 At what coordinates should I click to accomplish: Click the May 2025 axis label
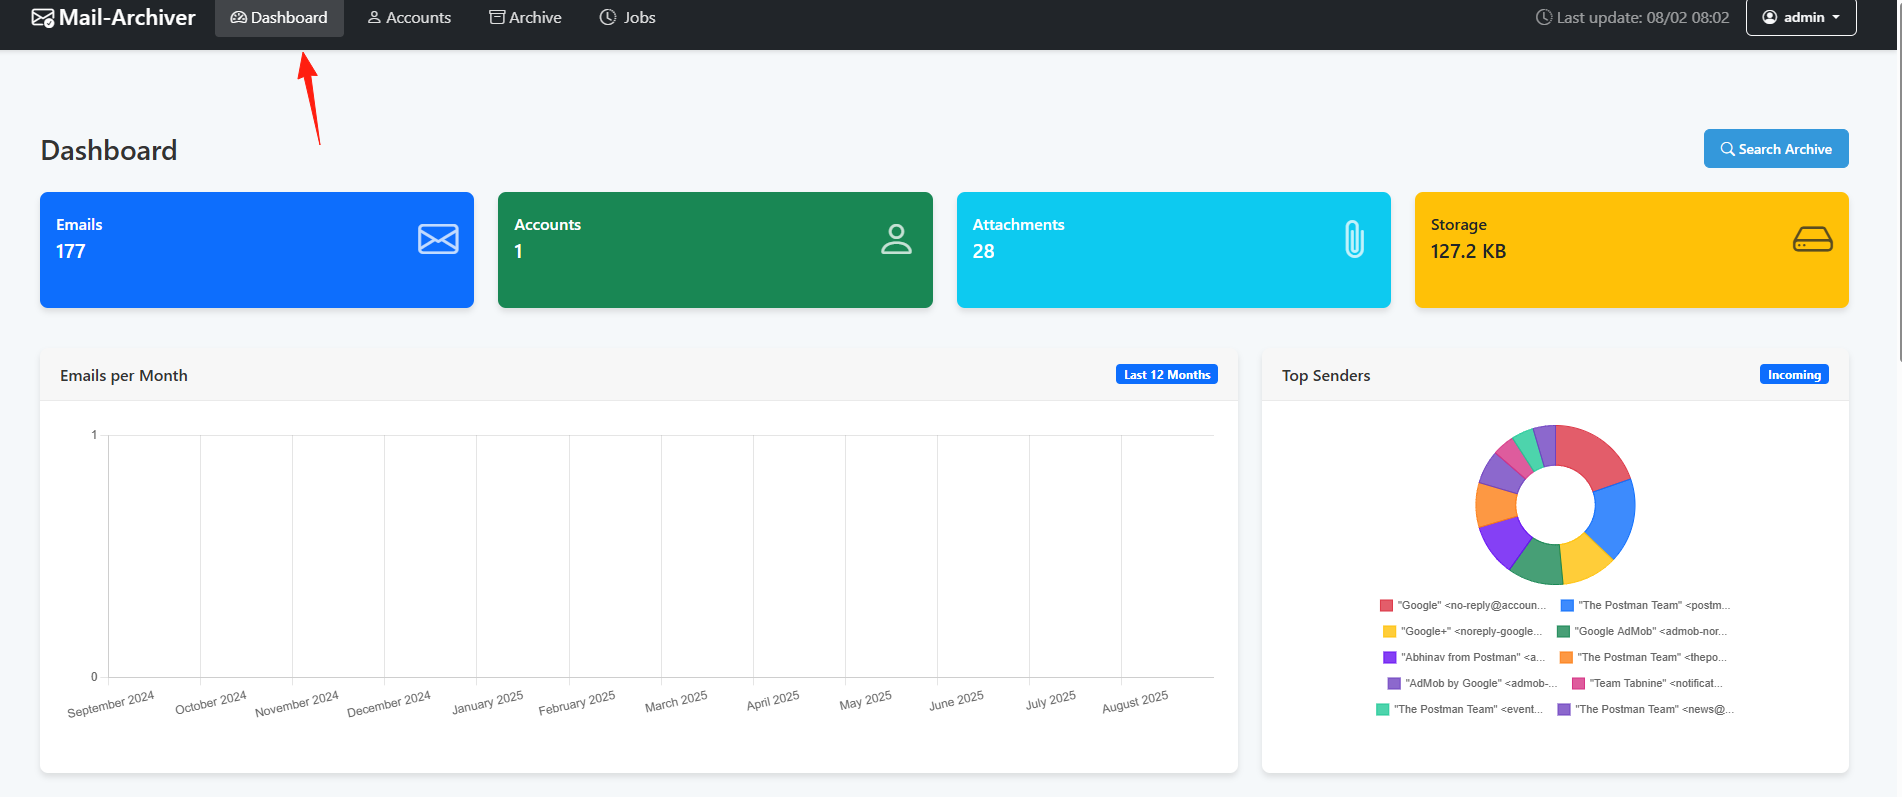click(866, 701)
